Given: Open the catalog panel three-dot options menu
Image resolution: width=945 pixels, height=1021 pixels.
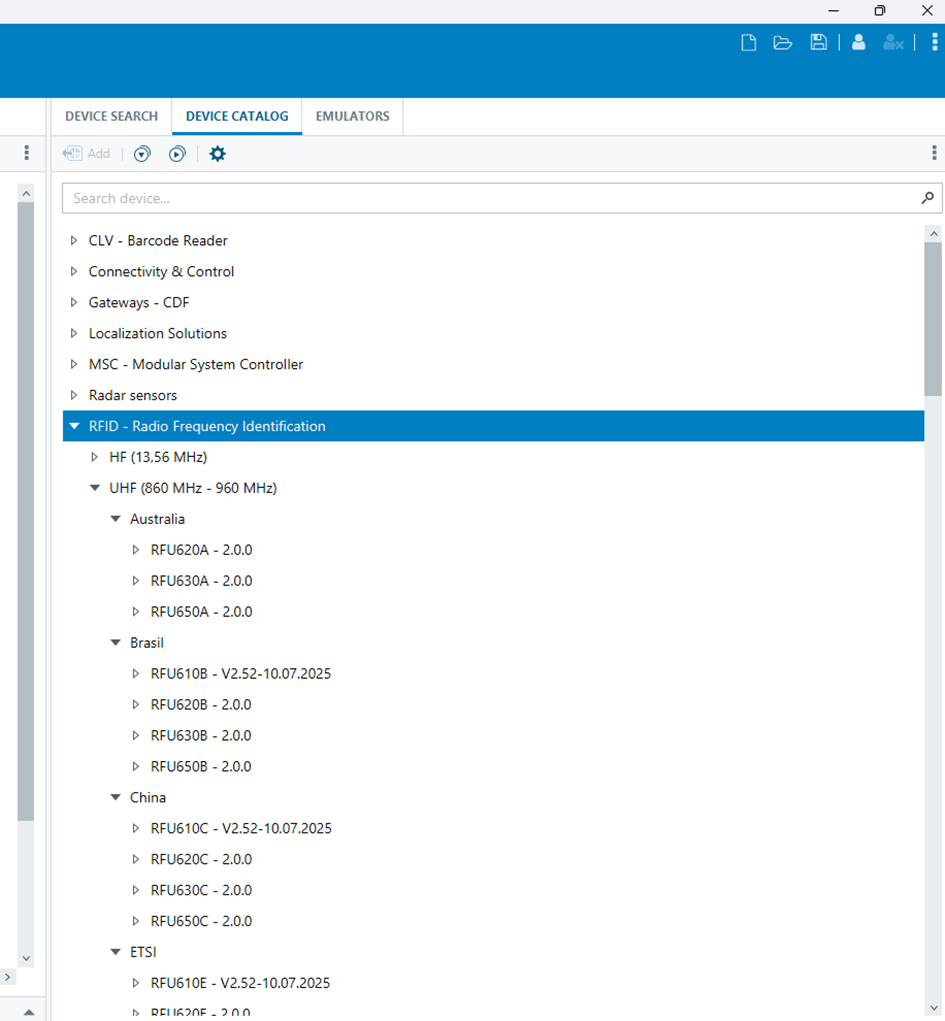Looking at the screenshot, I should (x=934, y=153).
